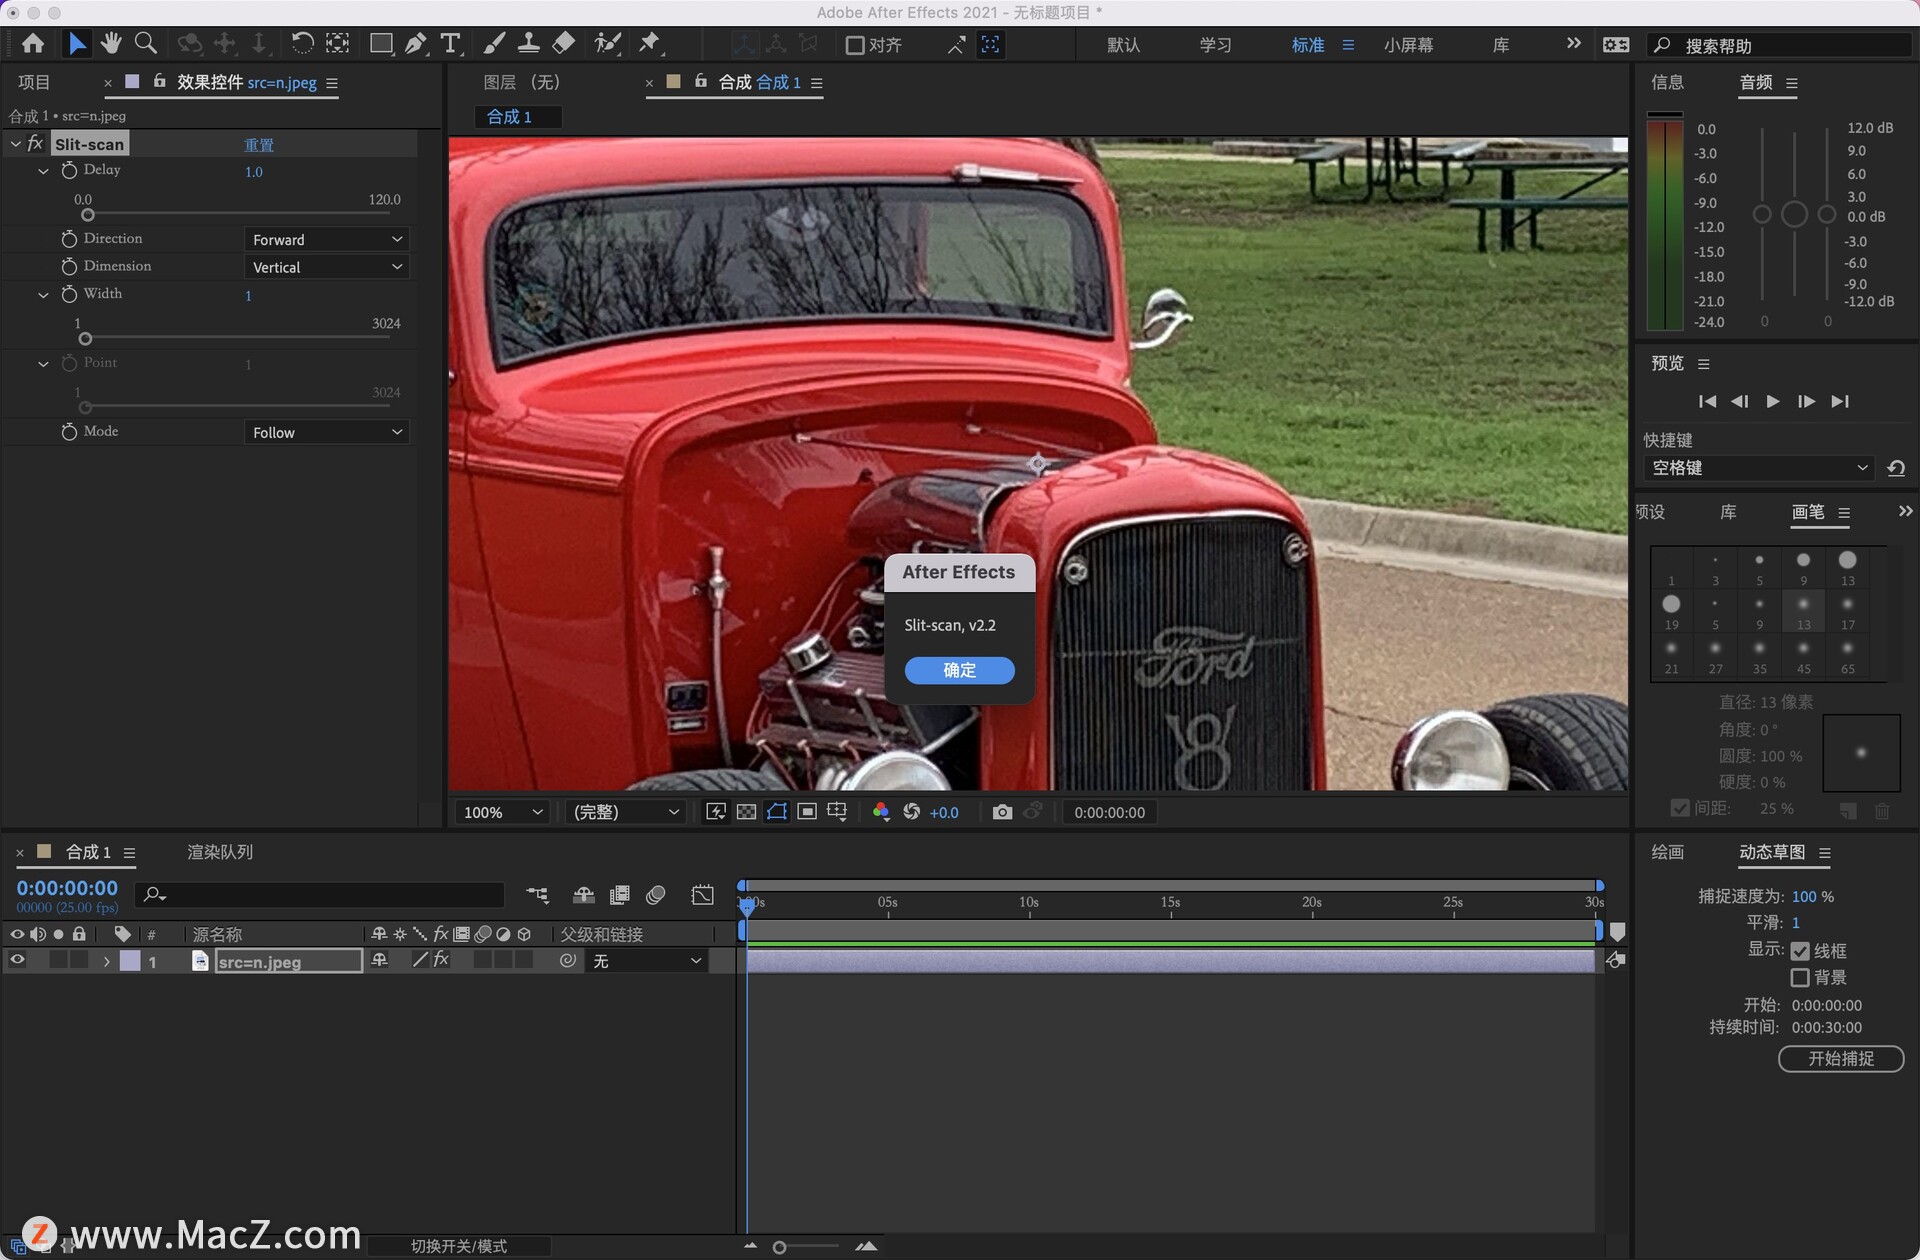Select the Pen tool

click(416, 43)
